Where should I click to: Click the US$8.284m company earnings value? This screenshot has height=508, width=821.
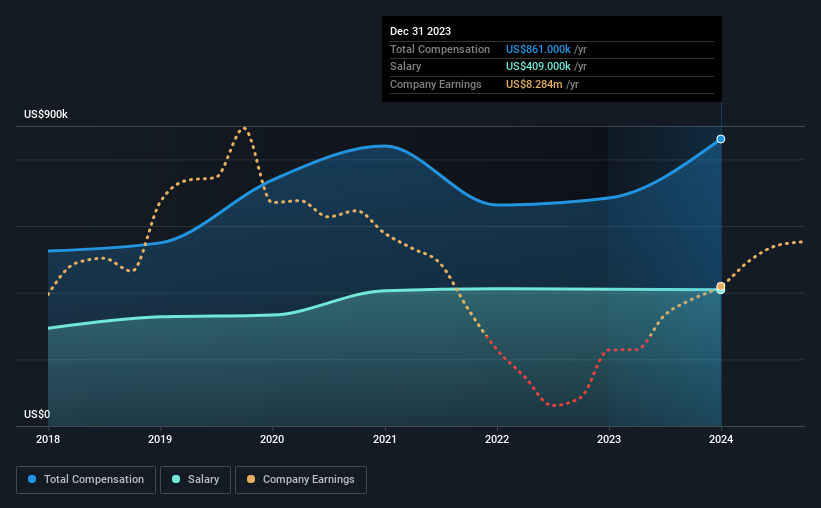coord(534,84)
